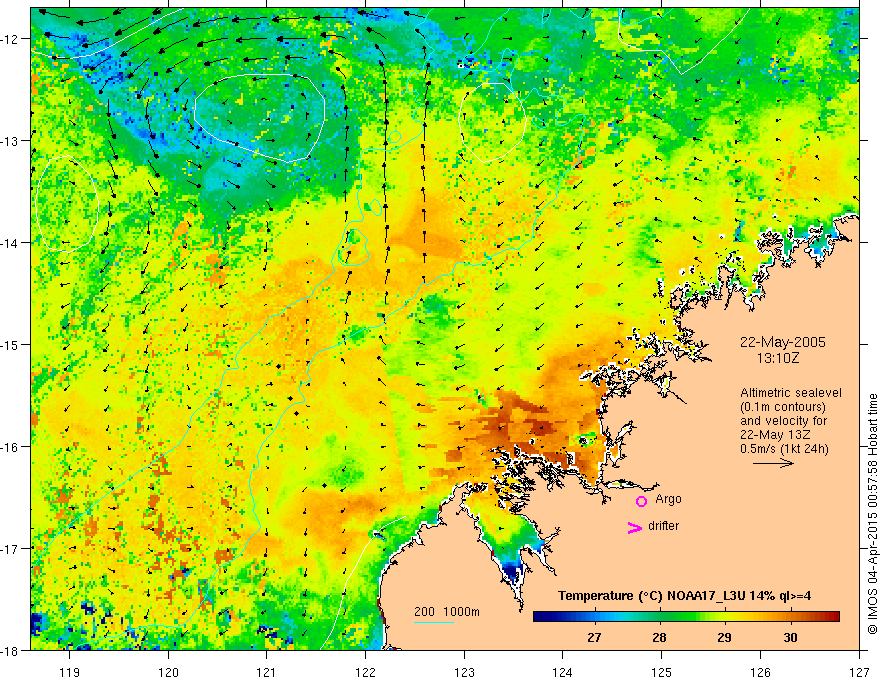880x680 pixels.
Task: Click the 'and velocity for' caption line
Action: coord(783,421)
